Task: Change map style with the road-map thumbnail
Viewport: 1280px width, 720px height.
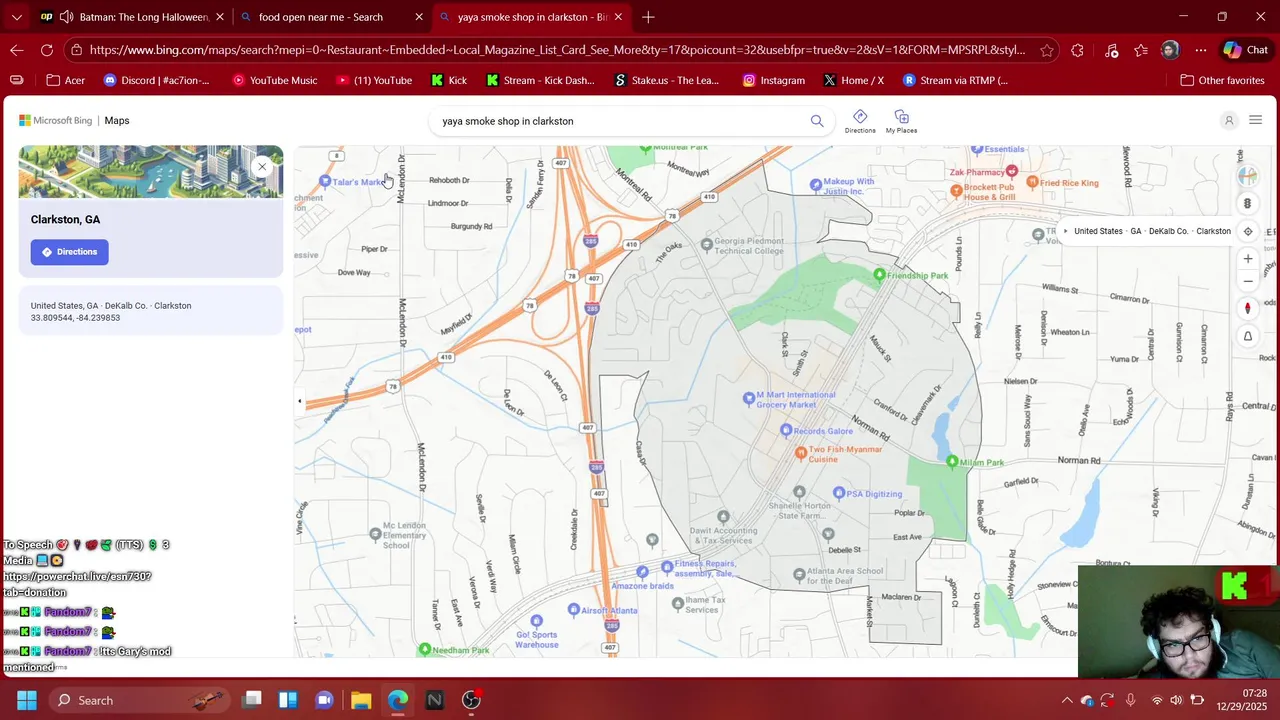Action: point(1248,176)
